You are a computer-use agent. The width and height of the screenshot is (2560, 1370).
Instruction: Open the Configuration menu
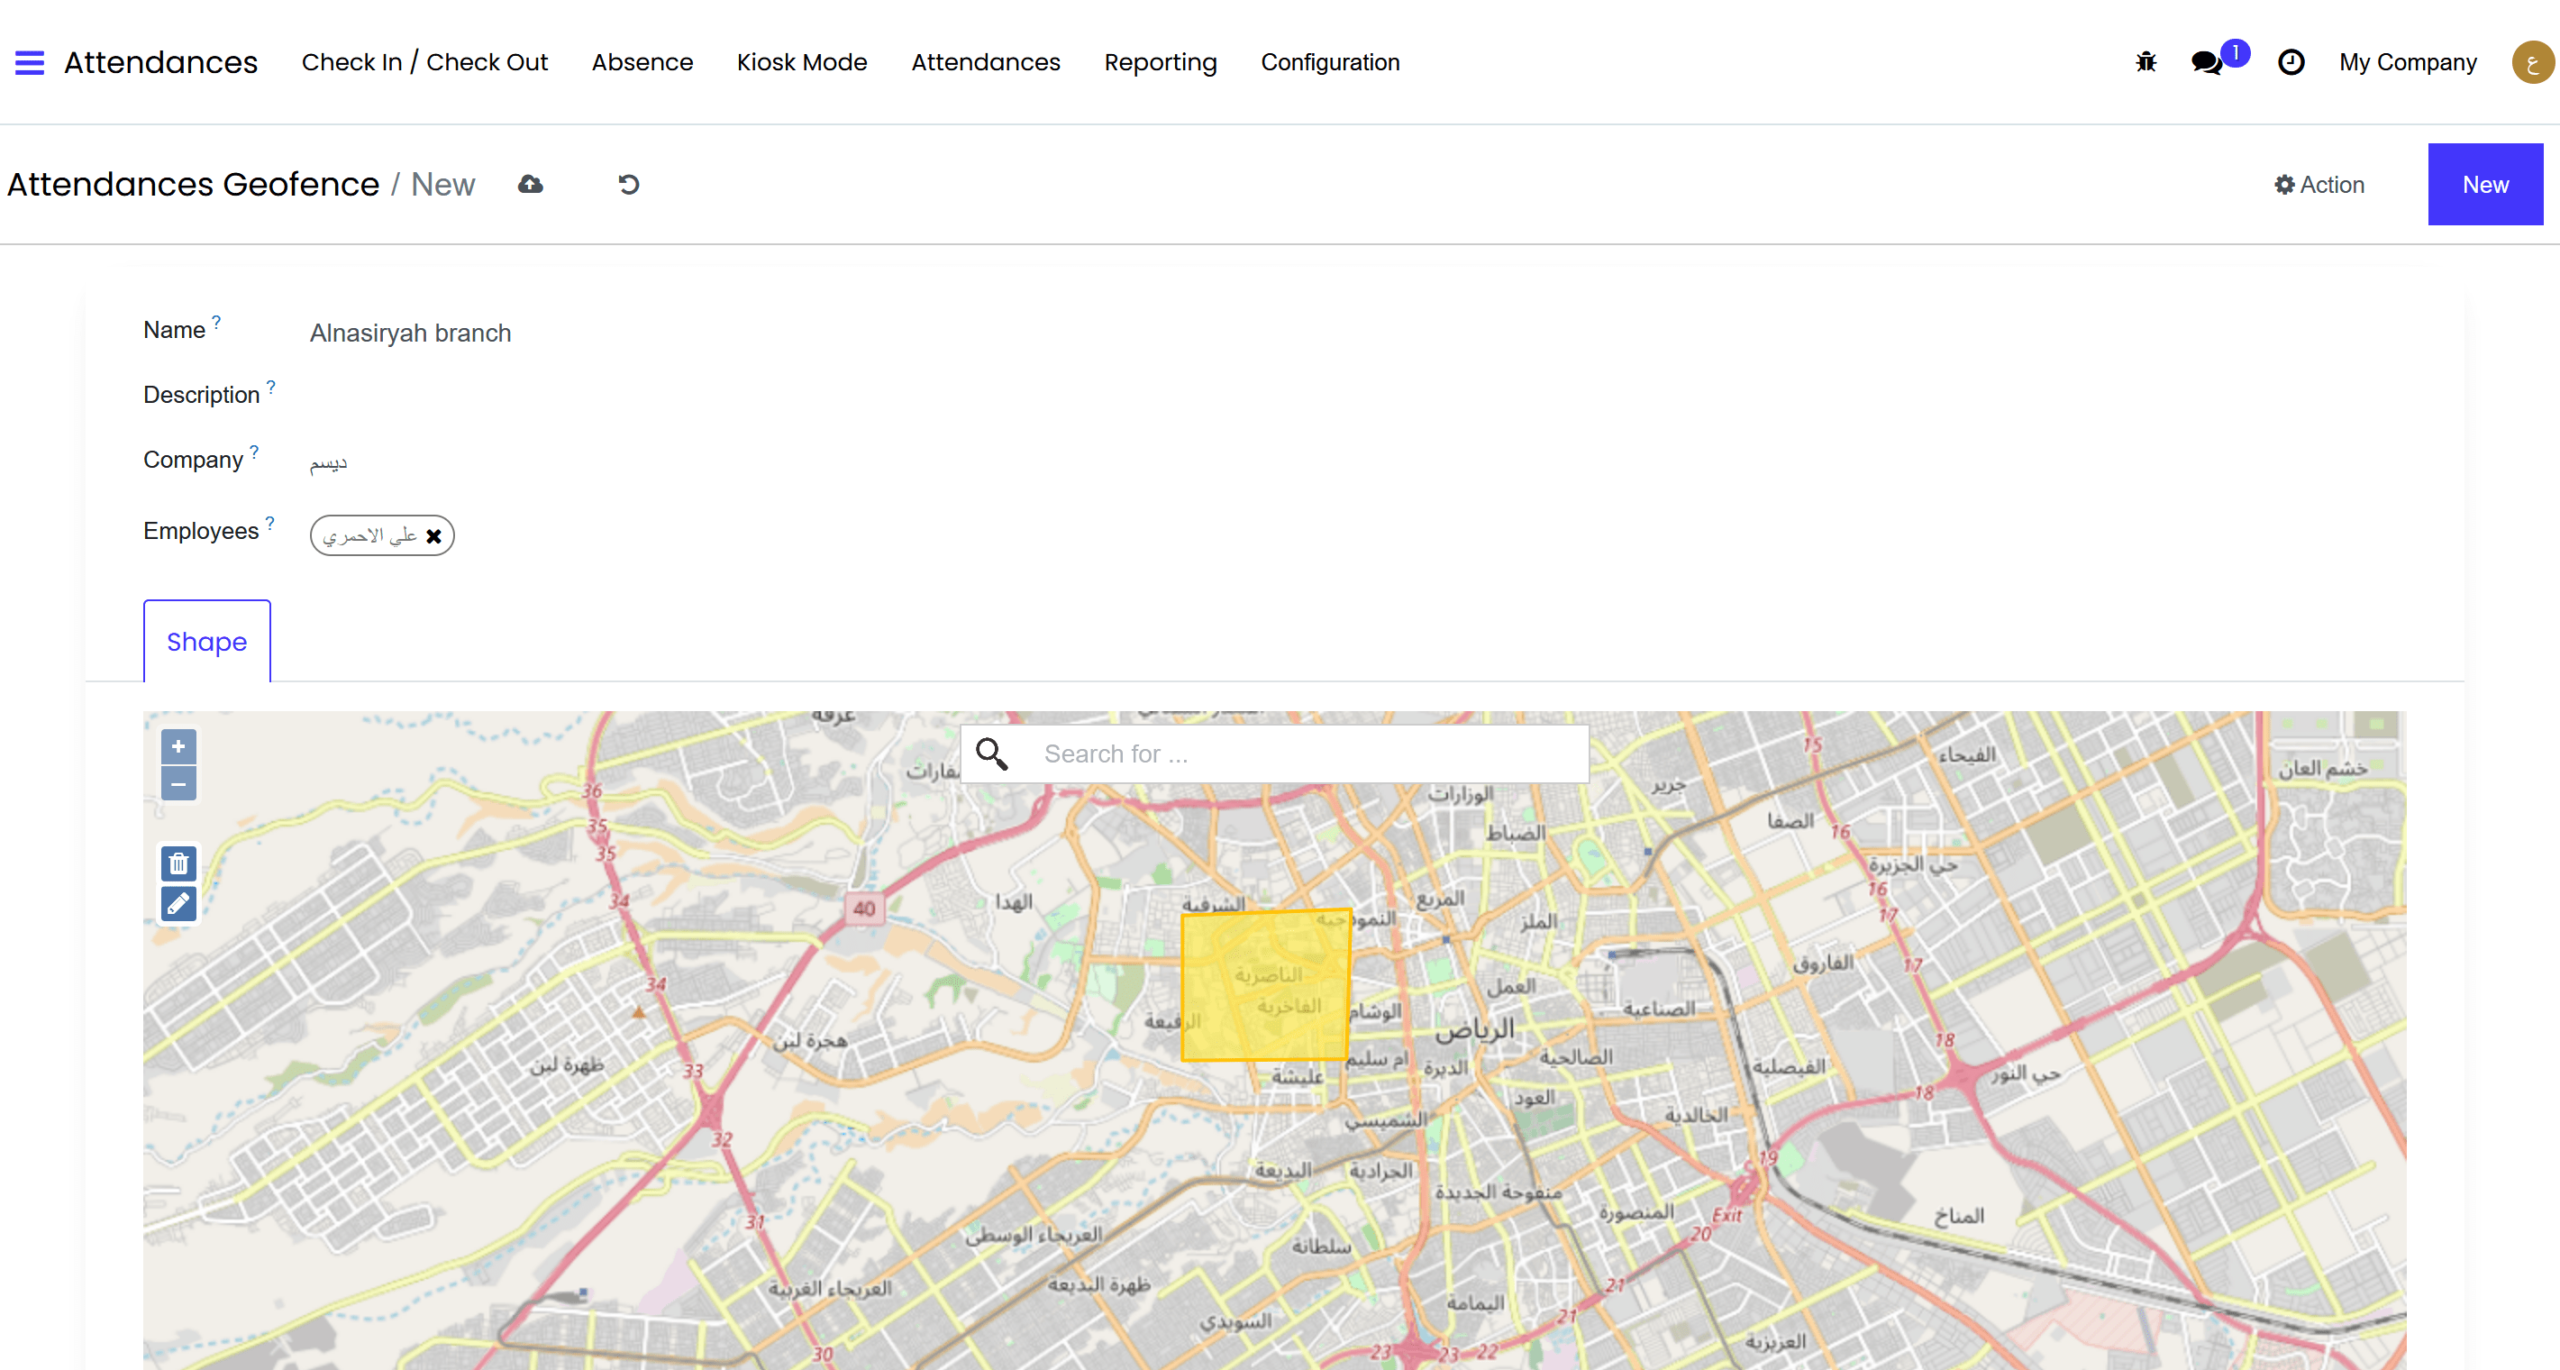pyautogui.click(x=1329, y=62)
